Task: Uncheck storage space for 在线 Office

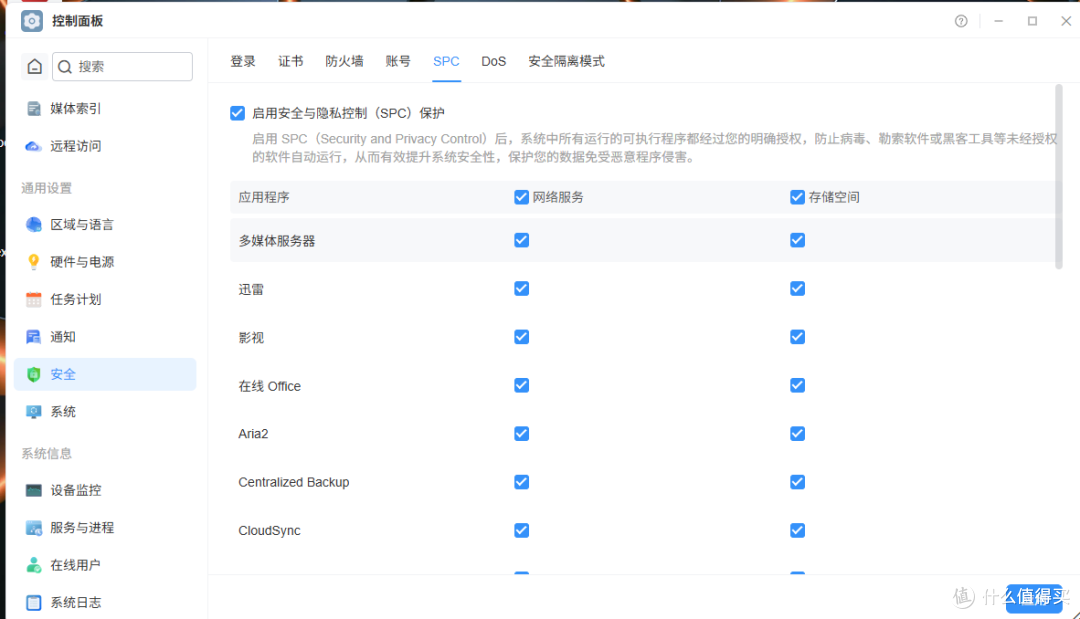Action: point(798,386)
